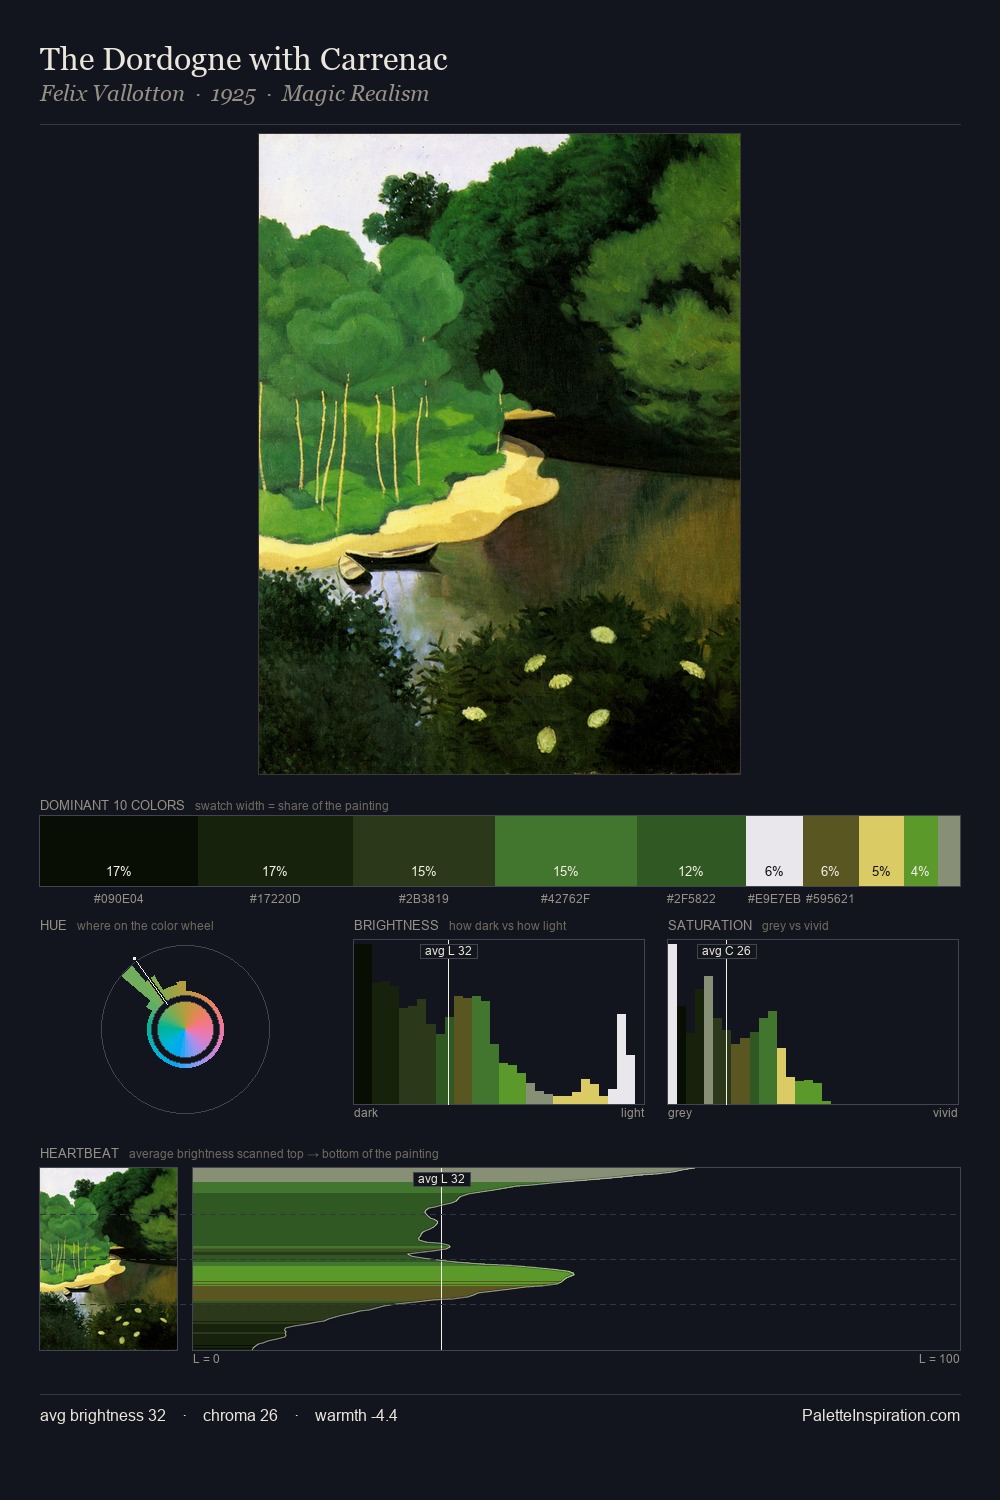This screenshot has height=1500, width=1000.
Task: Open PaletteInspiration.com link
Action: point(881,1415)
